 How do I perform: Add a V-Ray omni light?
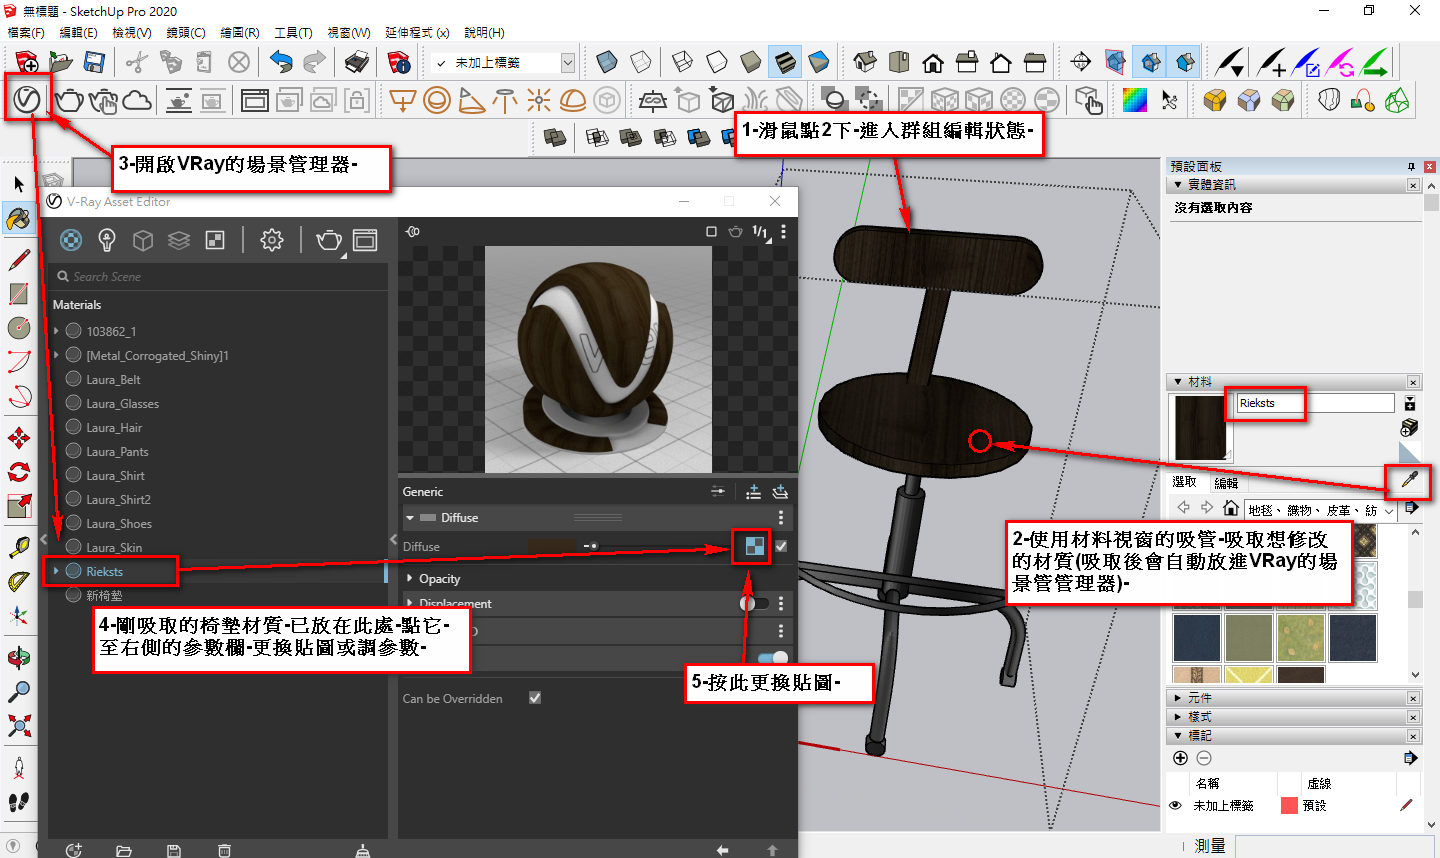539,100
